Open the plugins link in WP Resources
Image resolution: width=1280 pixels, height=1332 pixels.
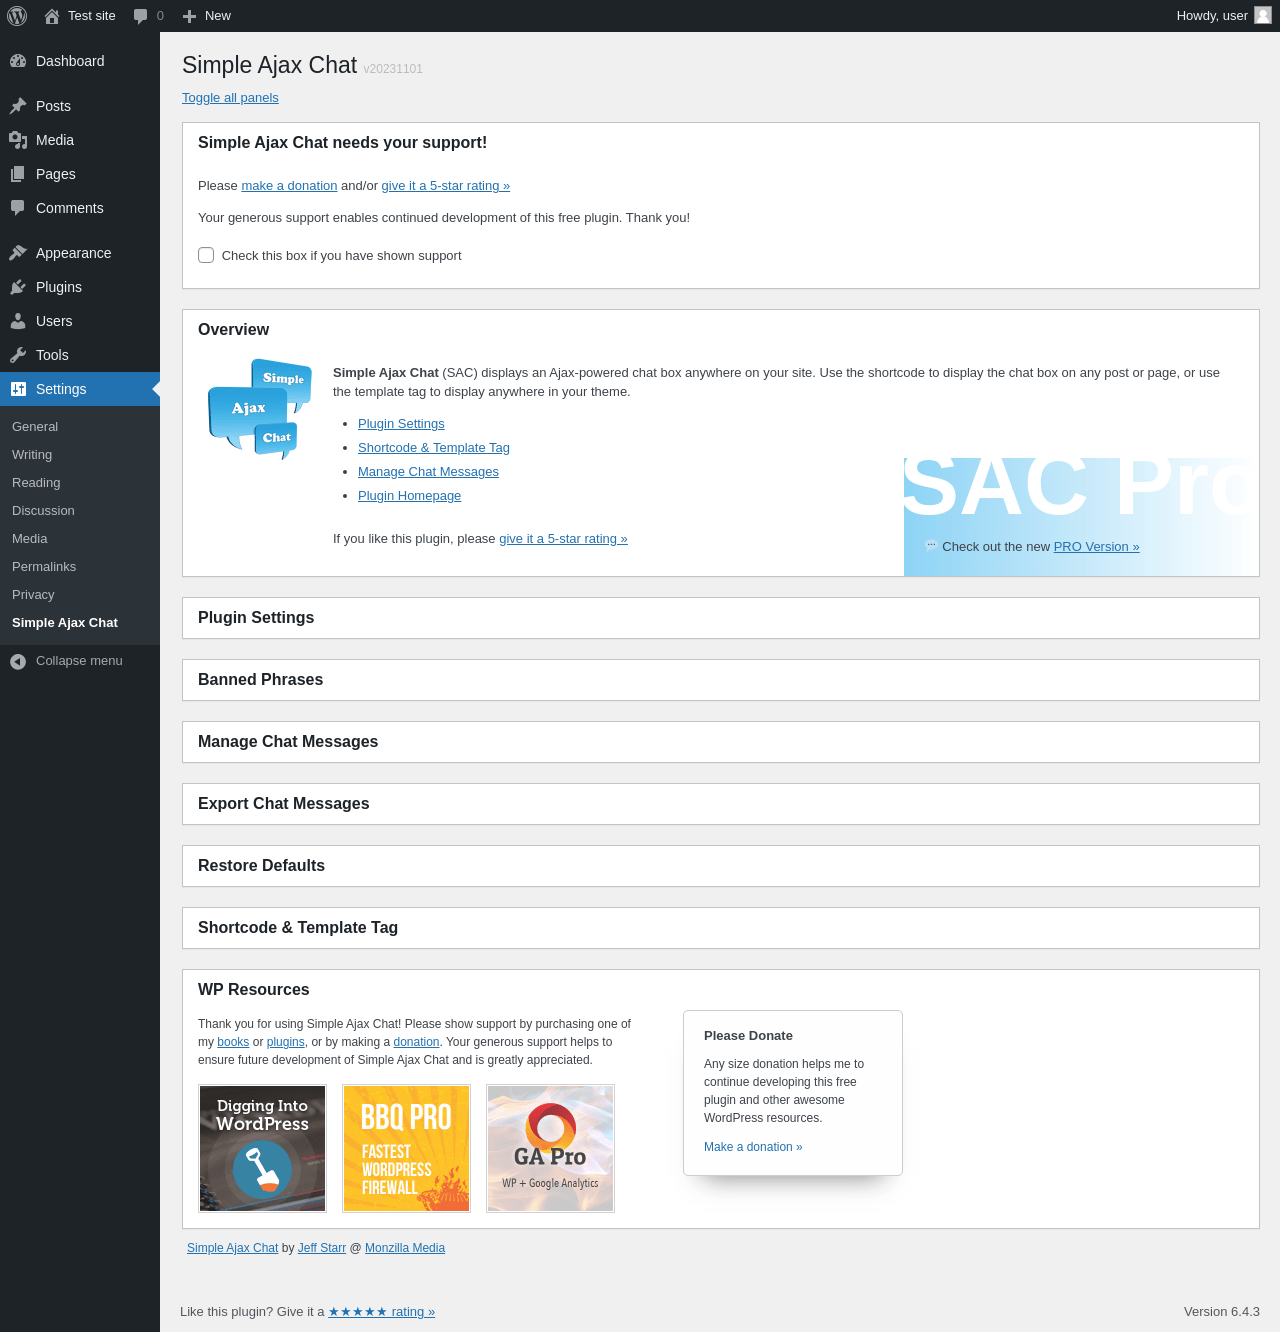click(285, 1042)
